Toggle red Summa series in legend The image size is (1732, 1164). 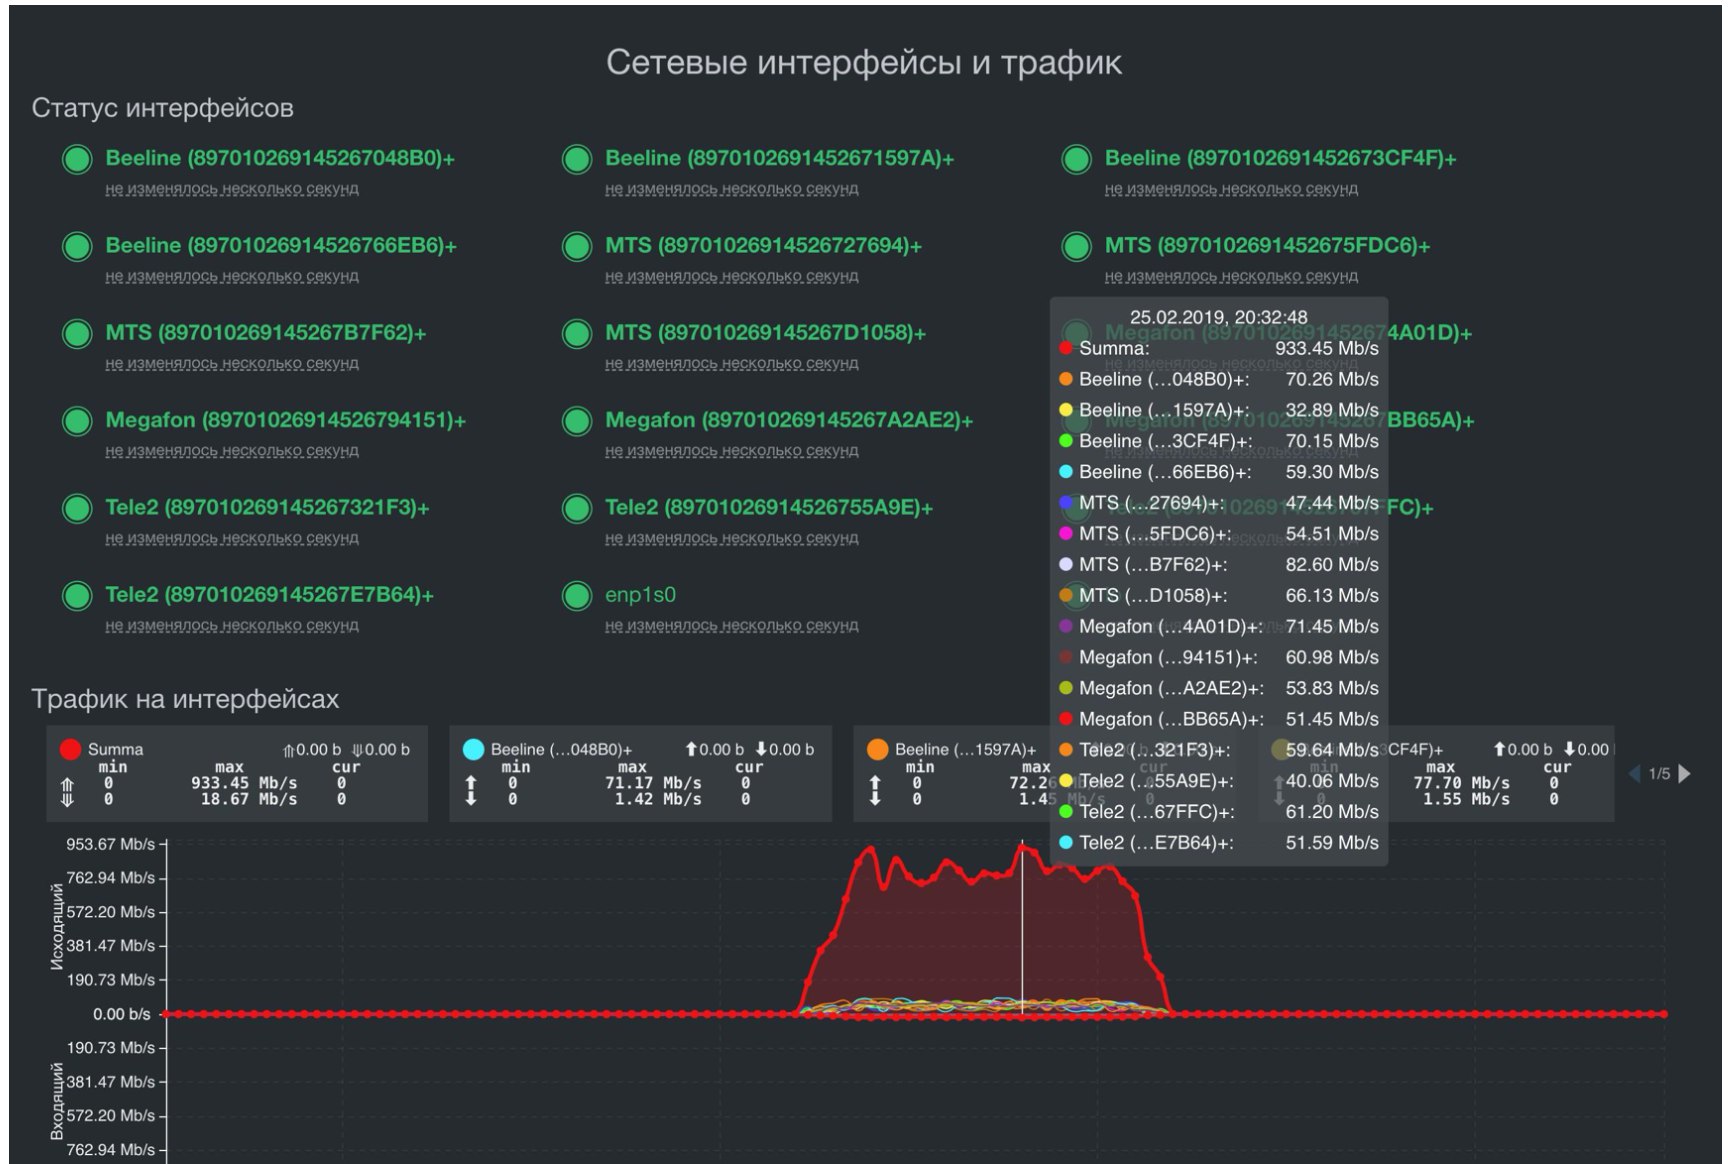point(70,749)
